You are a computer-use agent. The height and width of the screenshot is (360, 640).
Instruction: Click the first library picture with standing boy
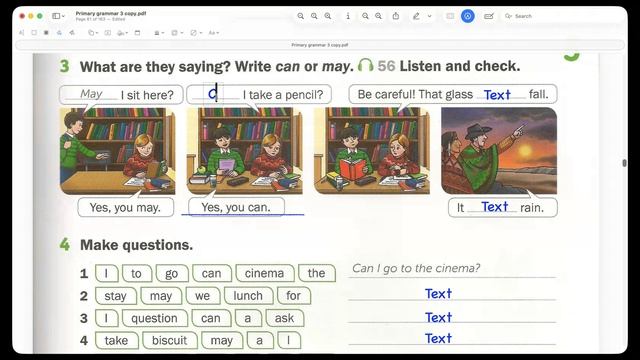(118, 151)
